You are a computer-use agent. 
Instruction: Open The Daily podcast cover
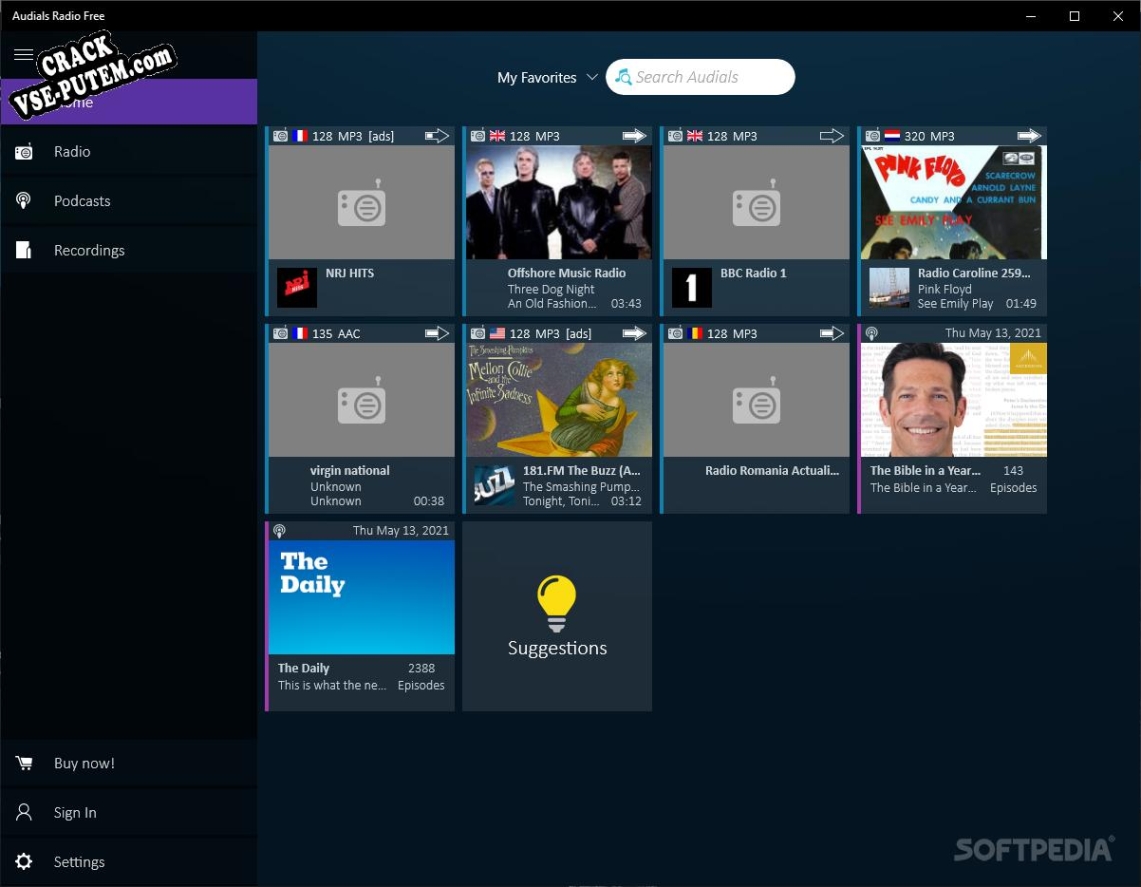[x=362, y=597]
